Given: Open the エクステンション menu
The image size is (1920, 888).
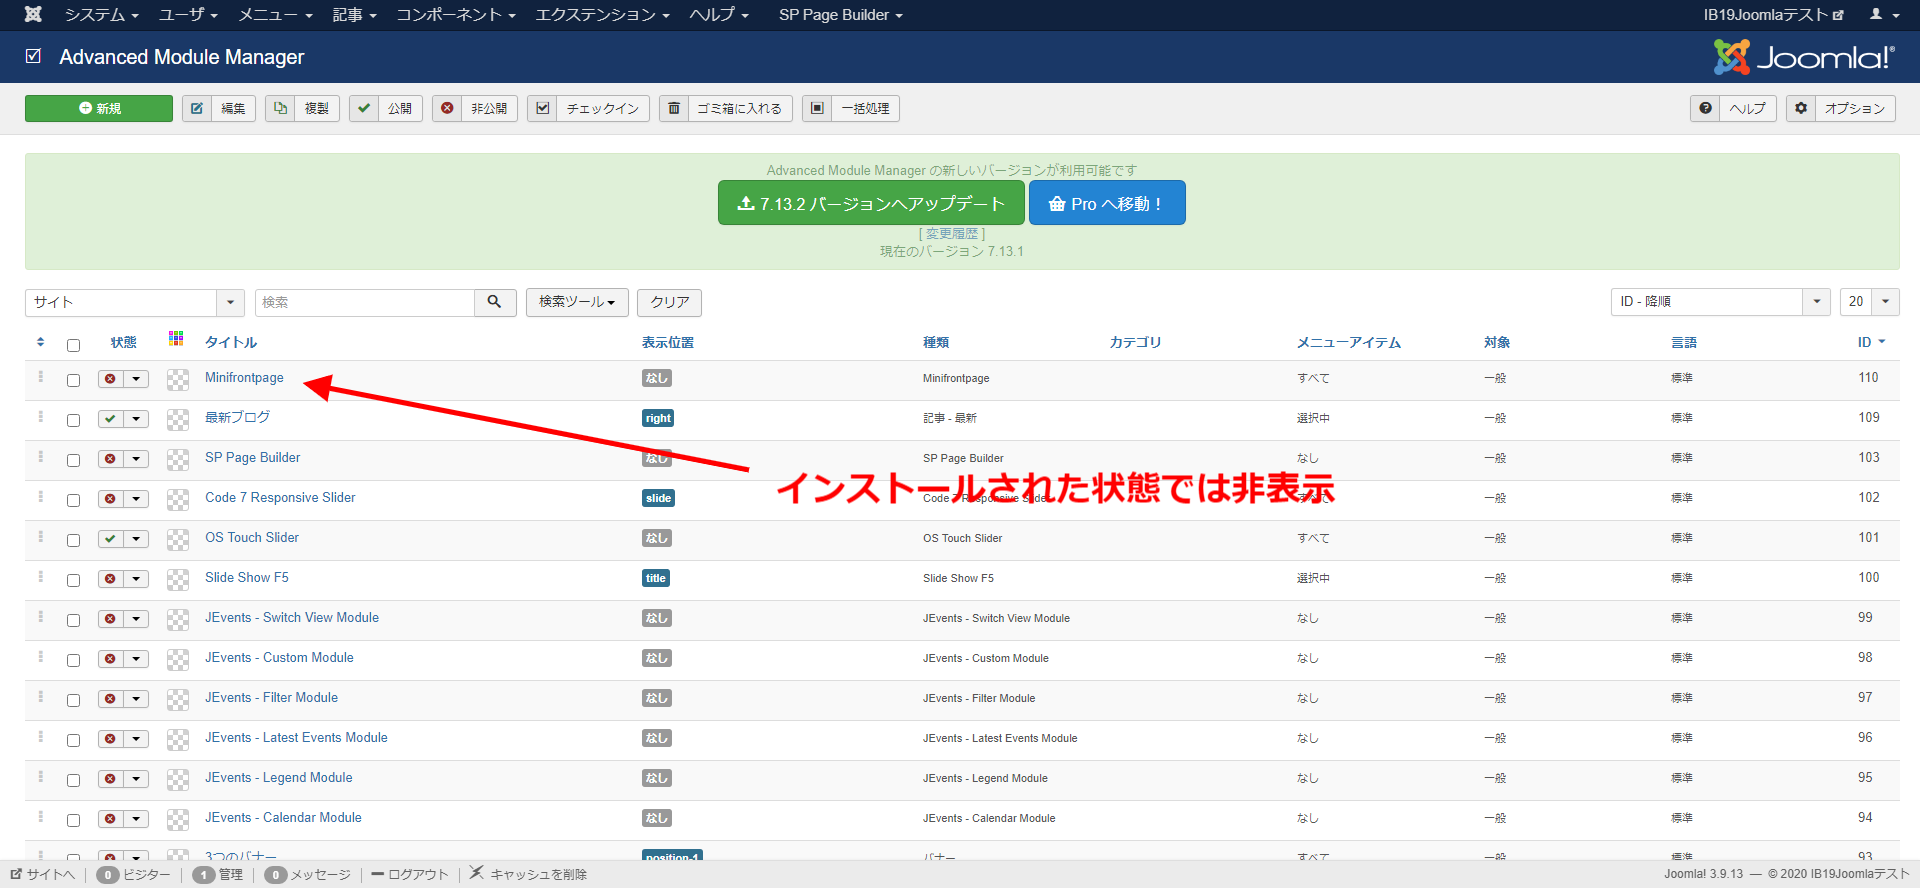Looking at the screenshot, I should (601, 15).
